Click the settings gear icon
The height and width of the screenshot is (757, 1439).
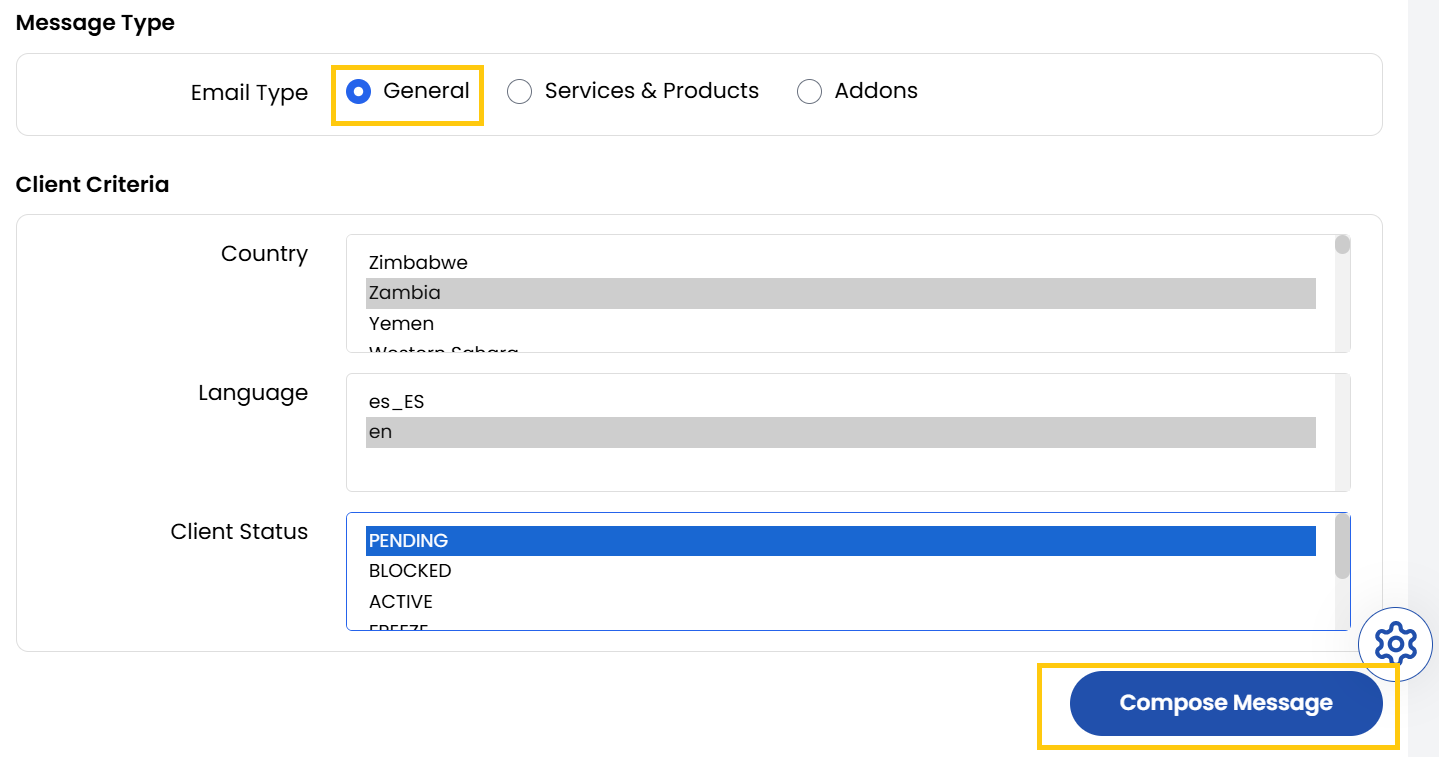coord(1395,643)
